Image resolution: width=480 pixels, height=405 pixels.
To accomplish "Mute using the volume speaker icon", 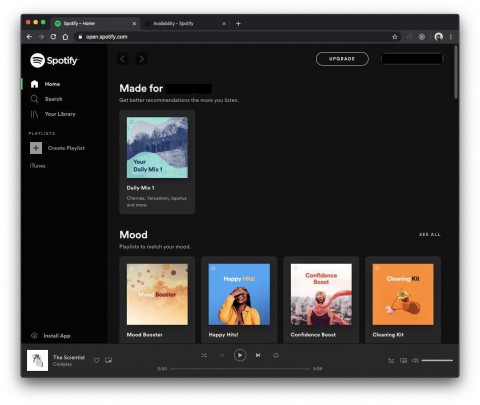I will pyautogui.click(x=415, y=360).
